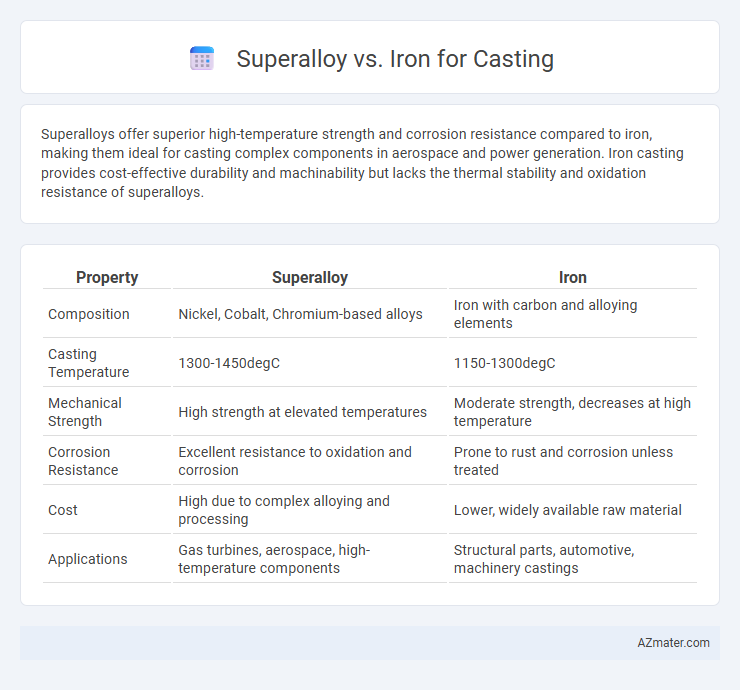Click the intro paragraph starting 'Superalloys offer superior'
This screenshot has width=740, height=690.
pyautogui.click(x=362, y=163)
